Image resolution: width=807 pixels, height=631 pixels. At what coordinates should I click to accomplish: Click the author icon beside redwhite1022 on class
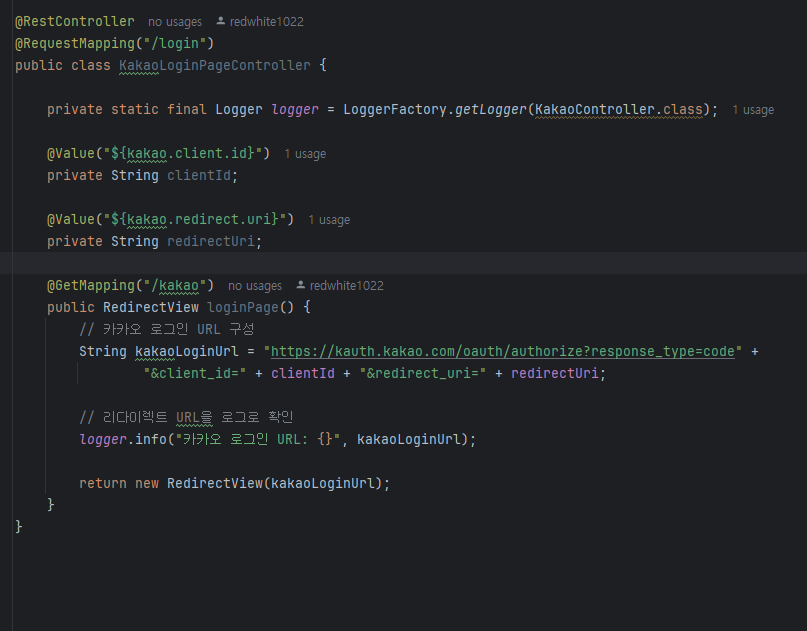click(x=220, y=21)
